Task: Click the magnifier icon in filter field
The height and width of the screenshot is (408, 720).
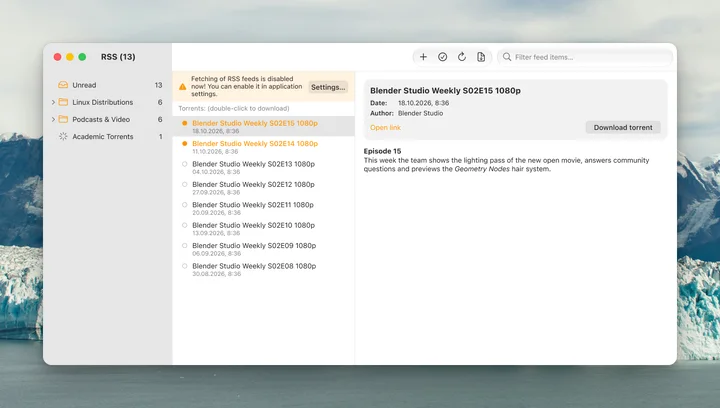Action: click(x=506, y=57)
